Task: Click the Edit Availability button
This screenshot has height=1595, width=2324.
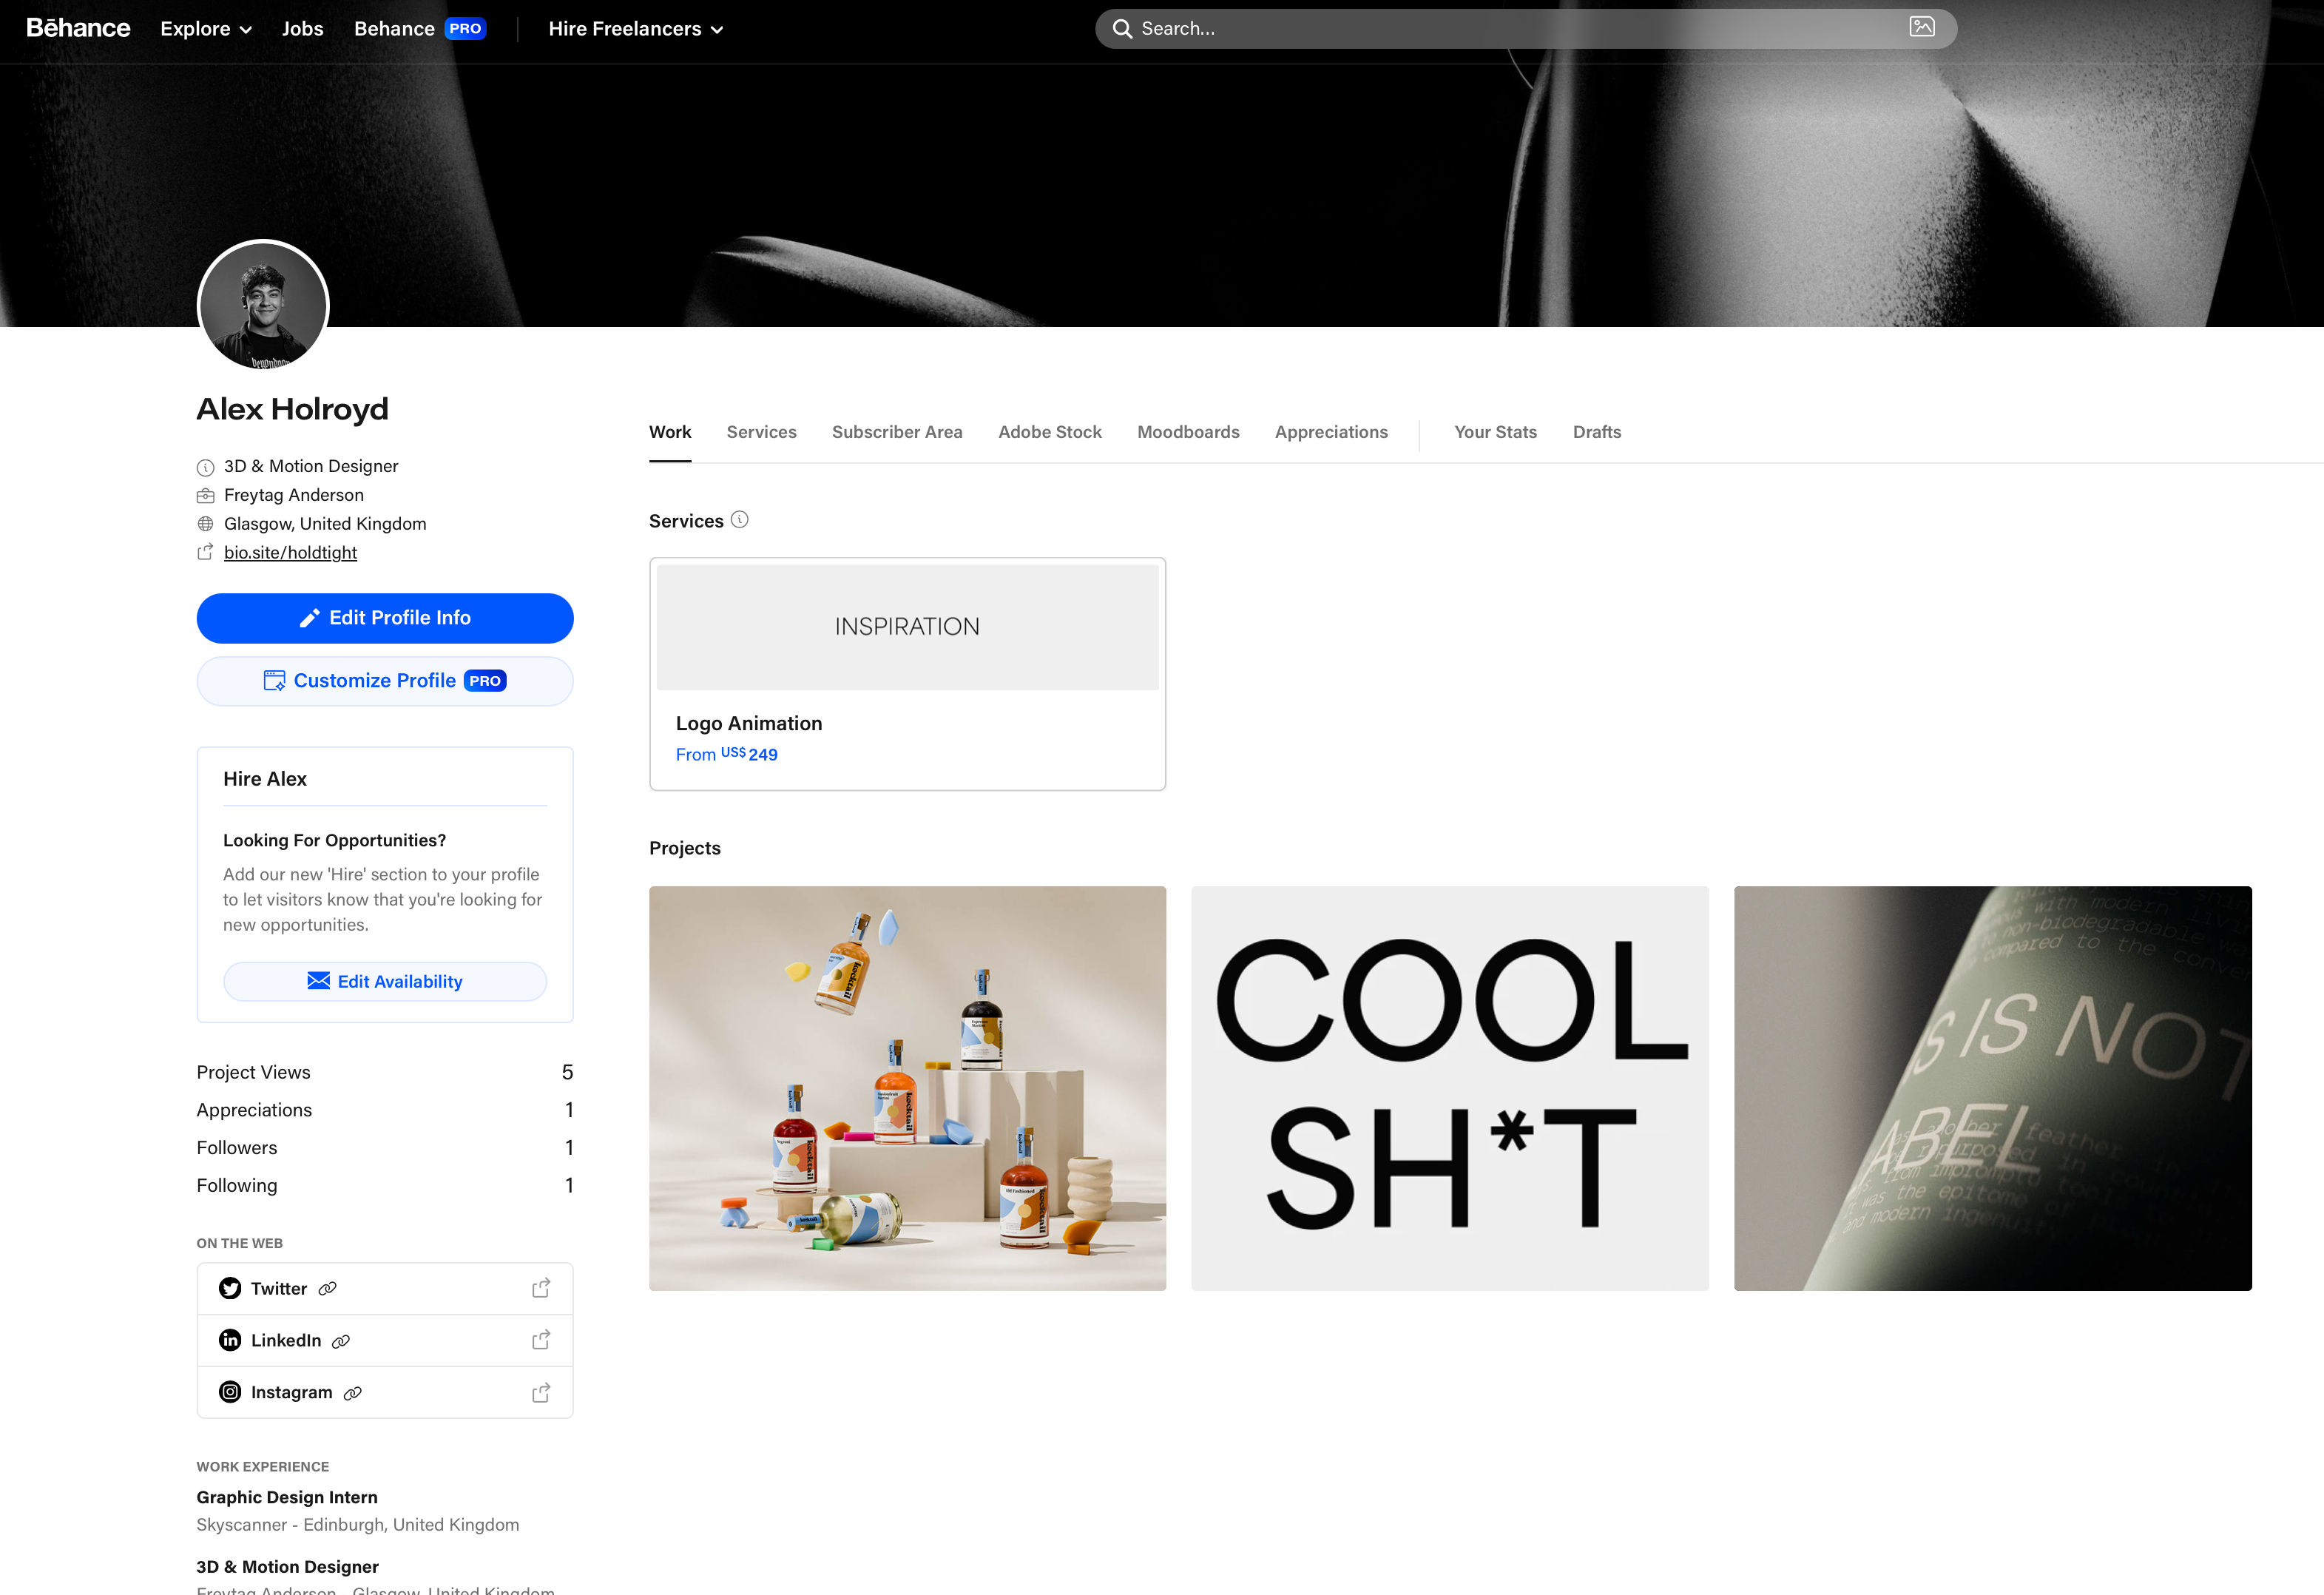Action: pos(385,981)
